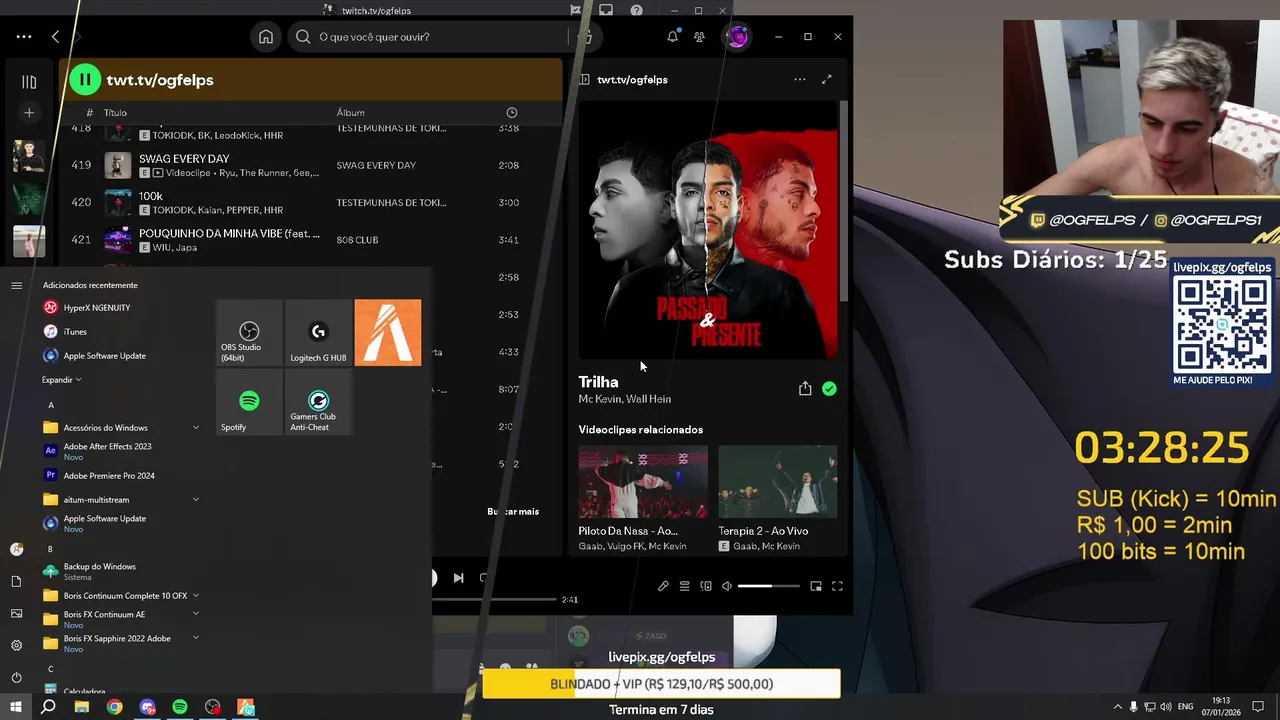Open the Gamers Club Anti-Cheat tile
Viewport: 1280px width, 720px height.
tap(318, 402)
